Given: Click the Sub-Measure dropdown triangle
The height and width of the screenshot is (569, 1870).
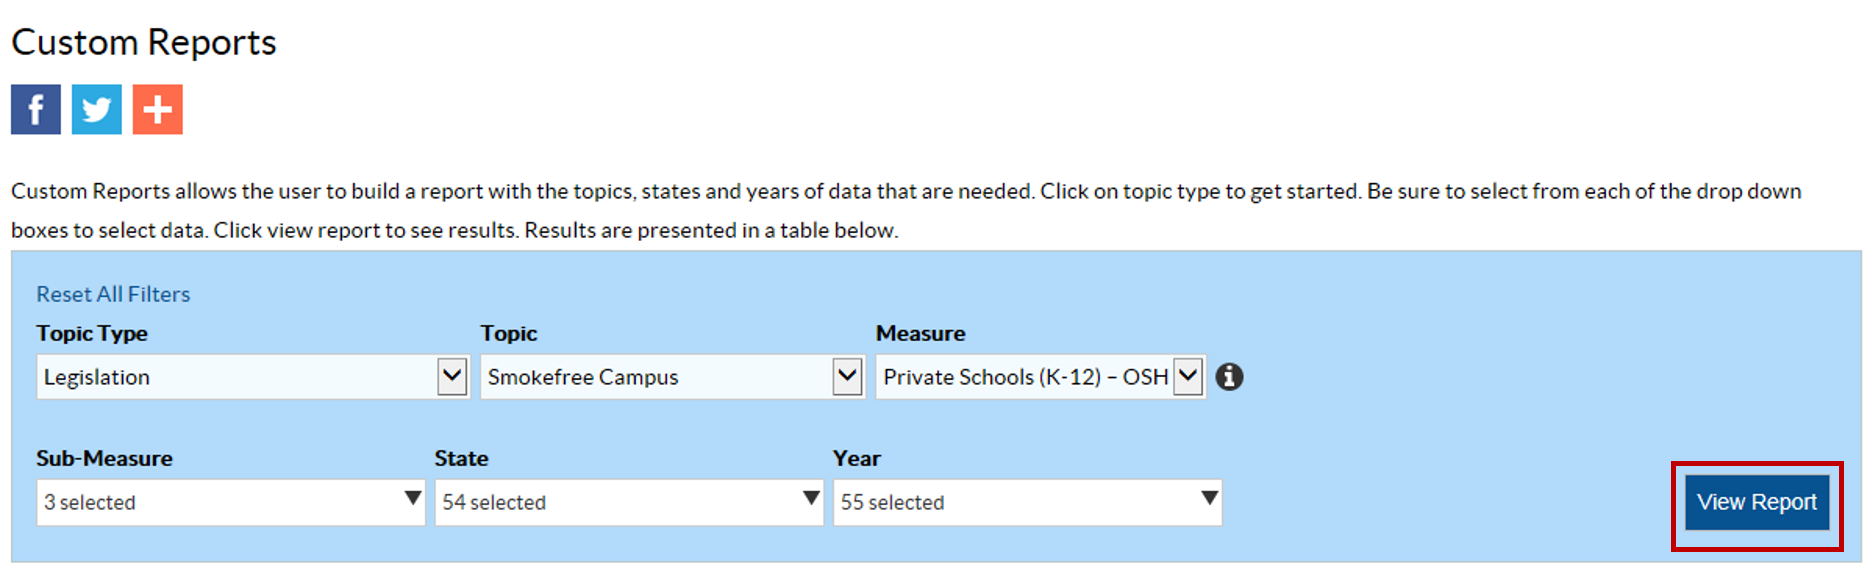Looking at the screenshot, I should pyautogui.click(x=412, y=498).
